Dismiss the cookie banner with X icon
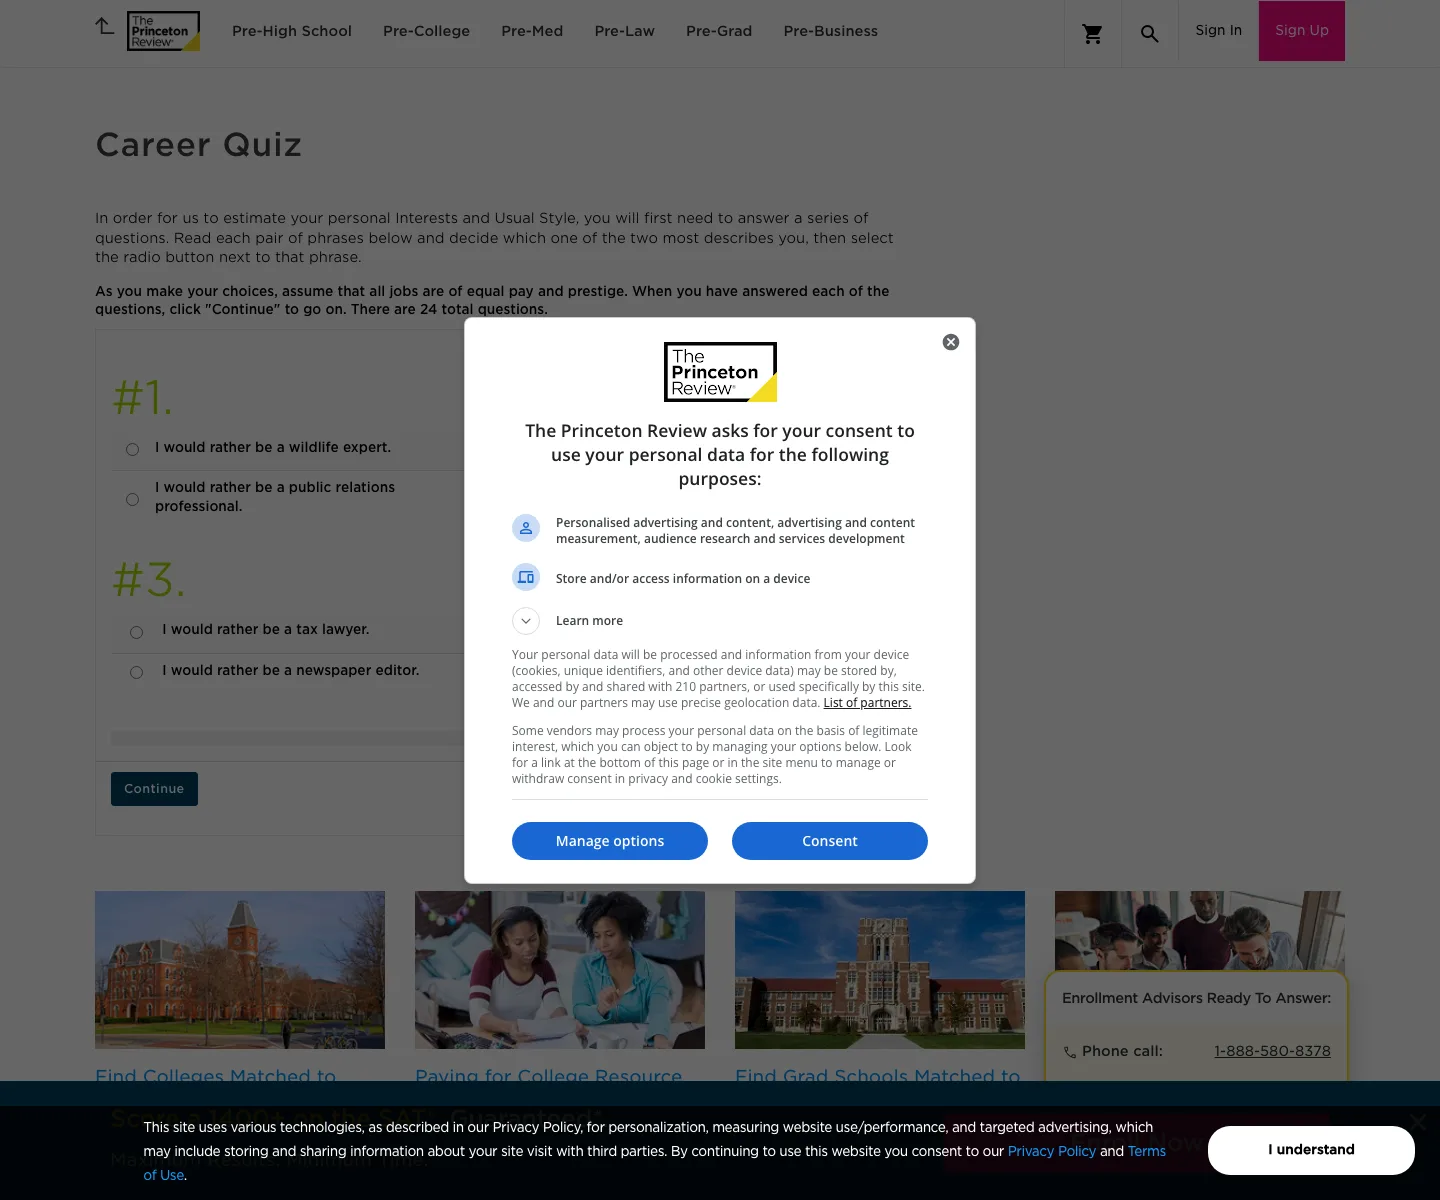The height and width of the screenshot is (1200, 1440). (1418, 1122)
